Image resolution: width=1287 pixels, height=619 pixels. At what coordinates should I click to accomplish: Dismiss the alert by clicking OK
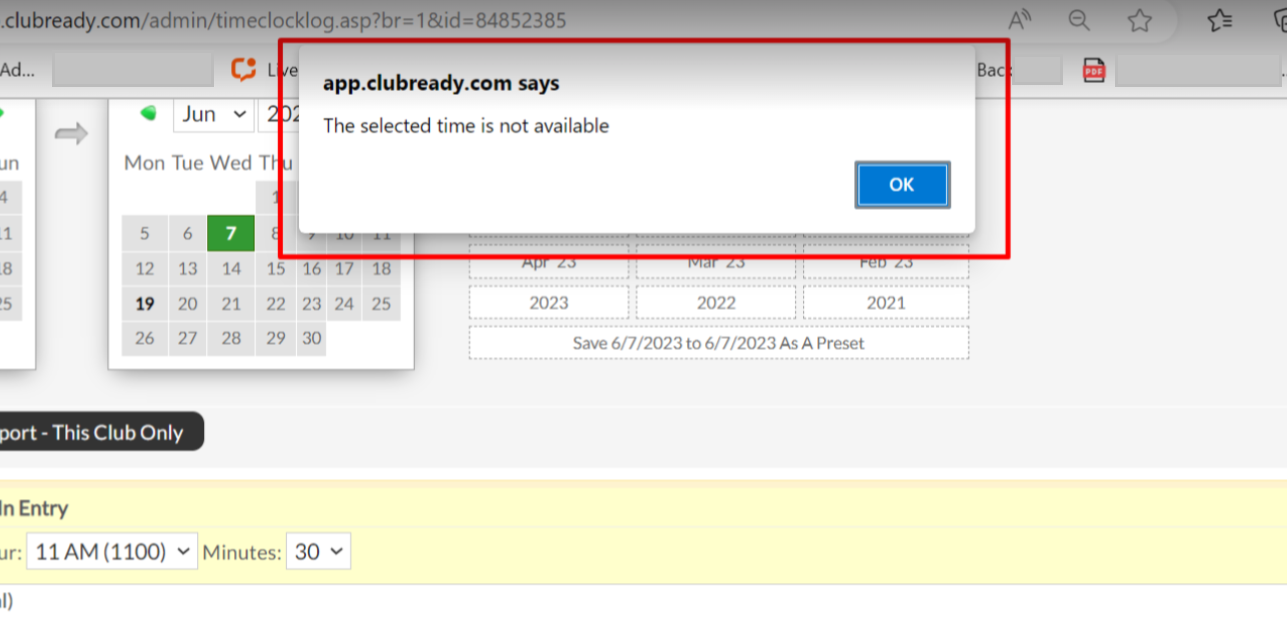(901, 184)
